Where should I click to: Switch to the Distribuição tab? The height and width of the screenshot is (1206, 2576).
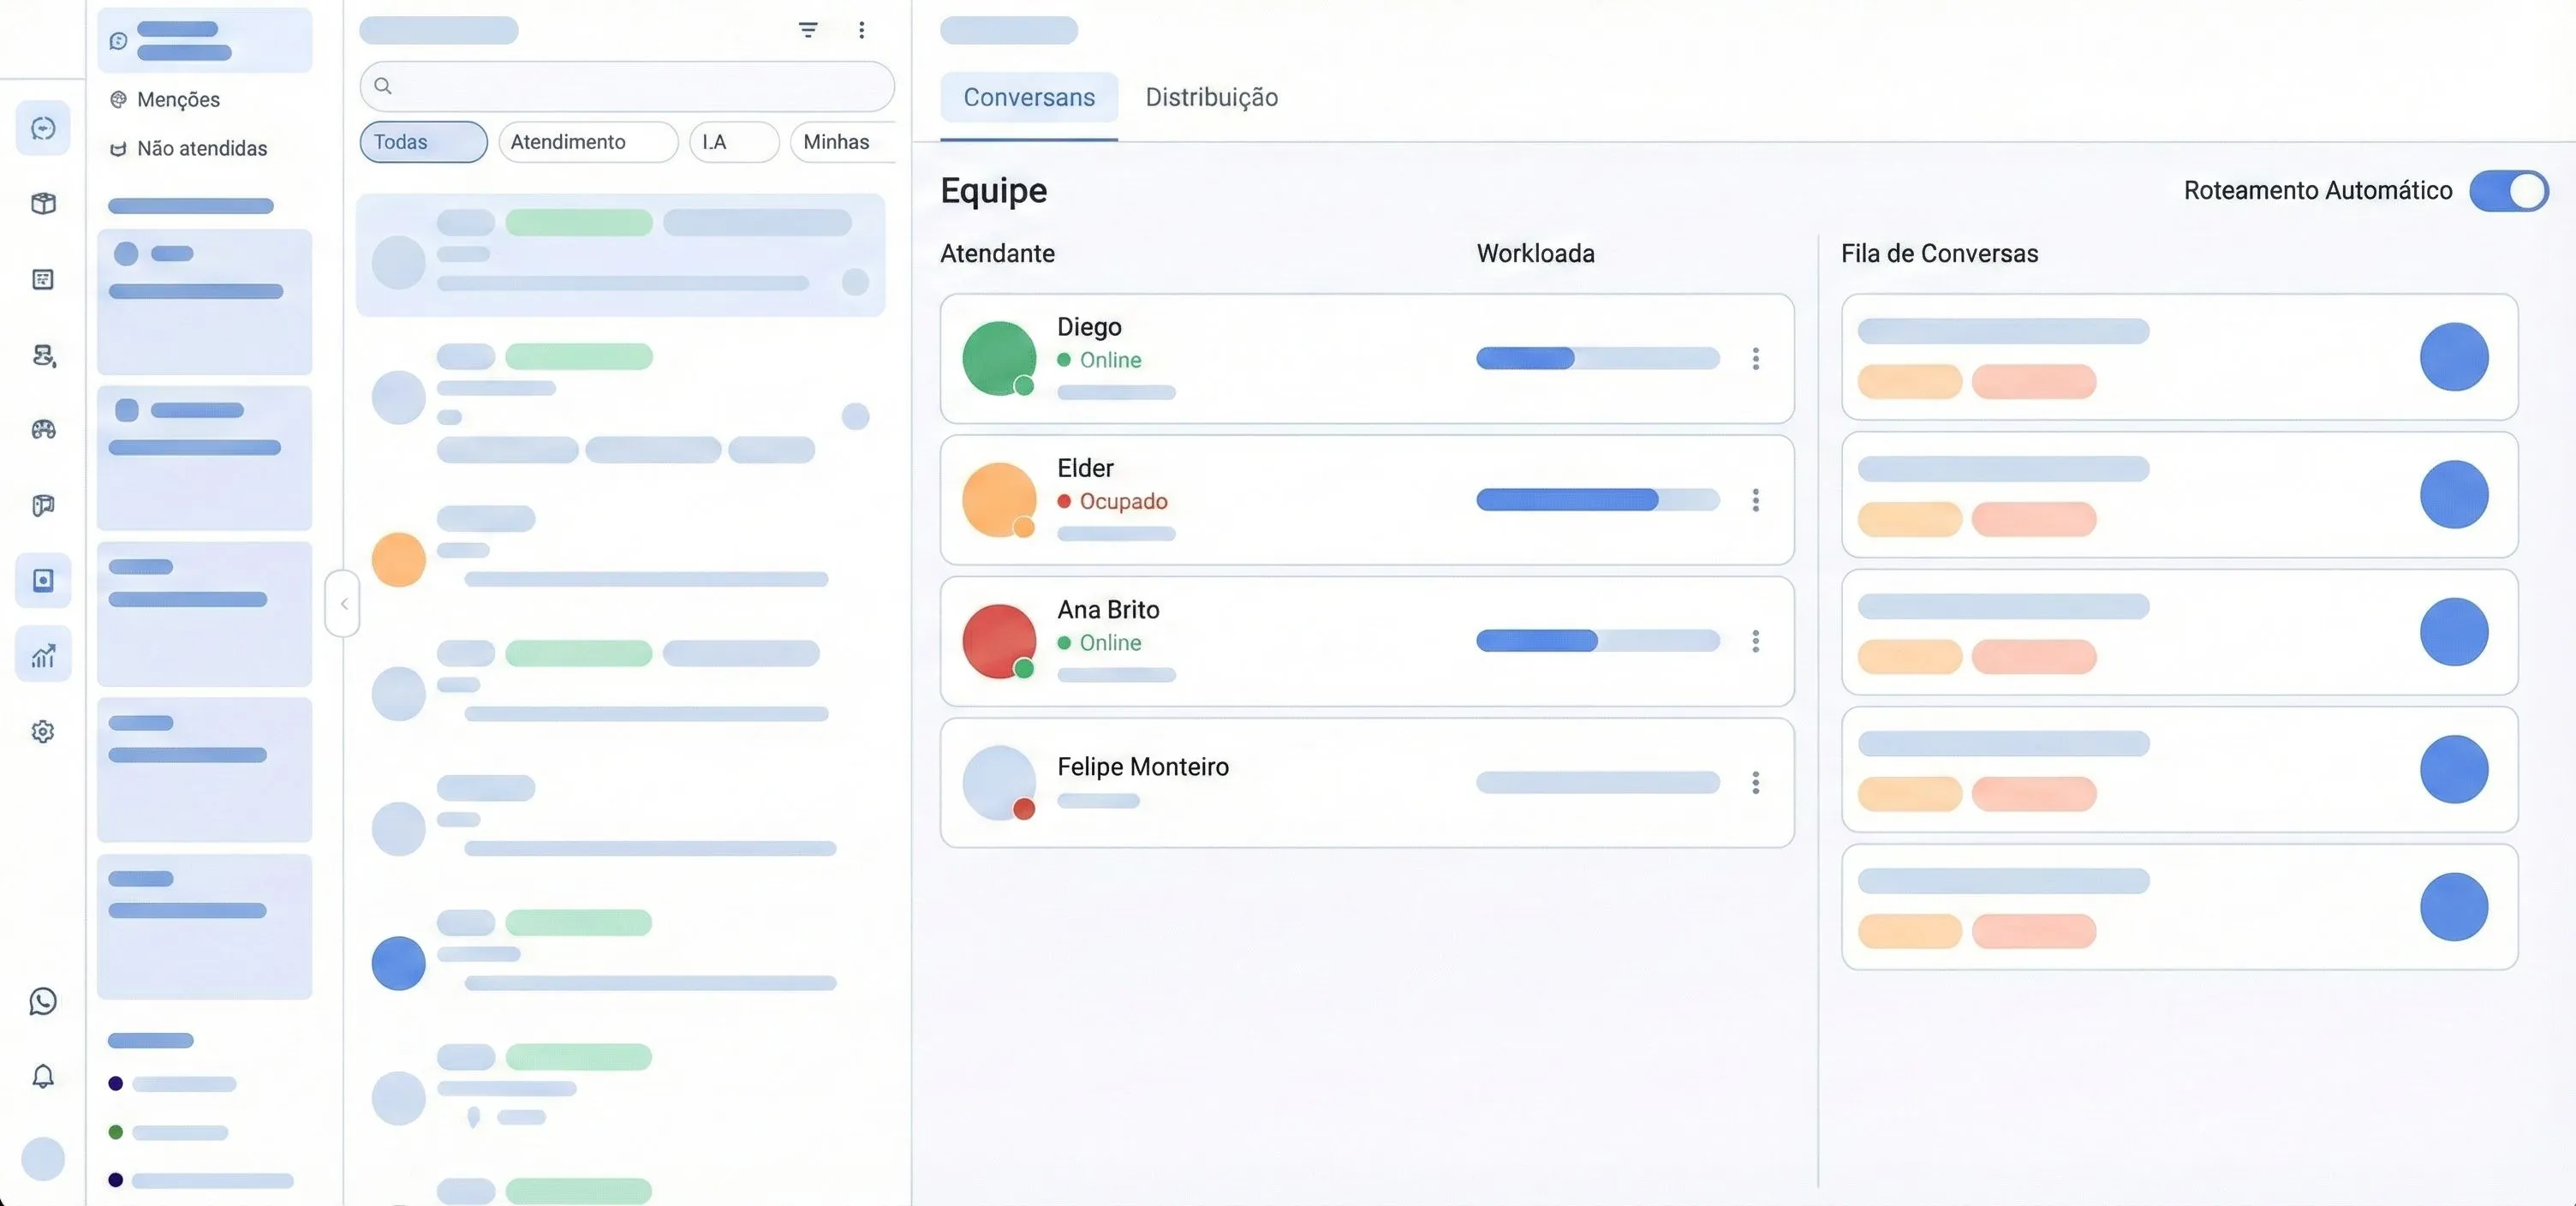1211,97
